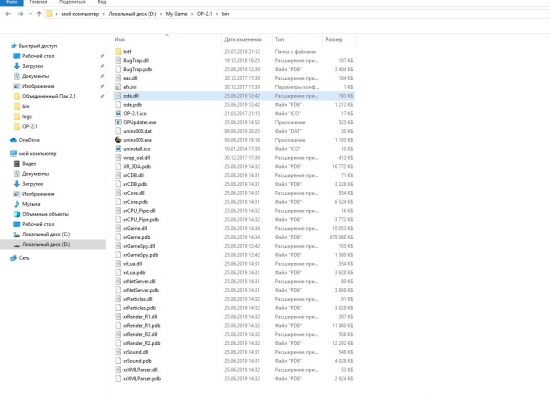
Task: Open pinned Изображения in quick access
Action: (x=38, y=86)
